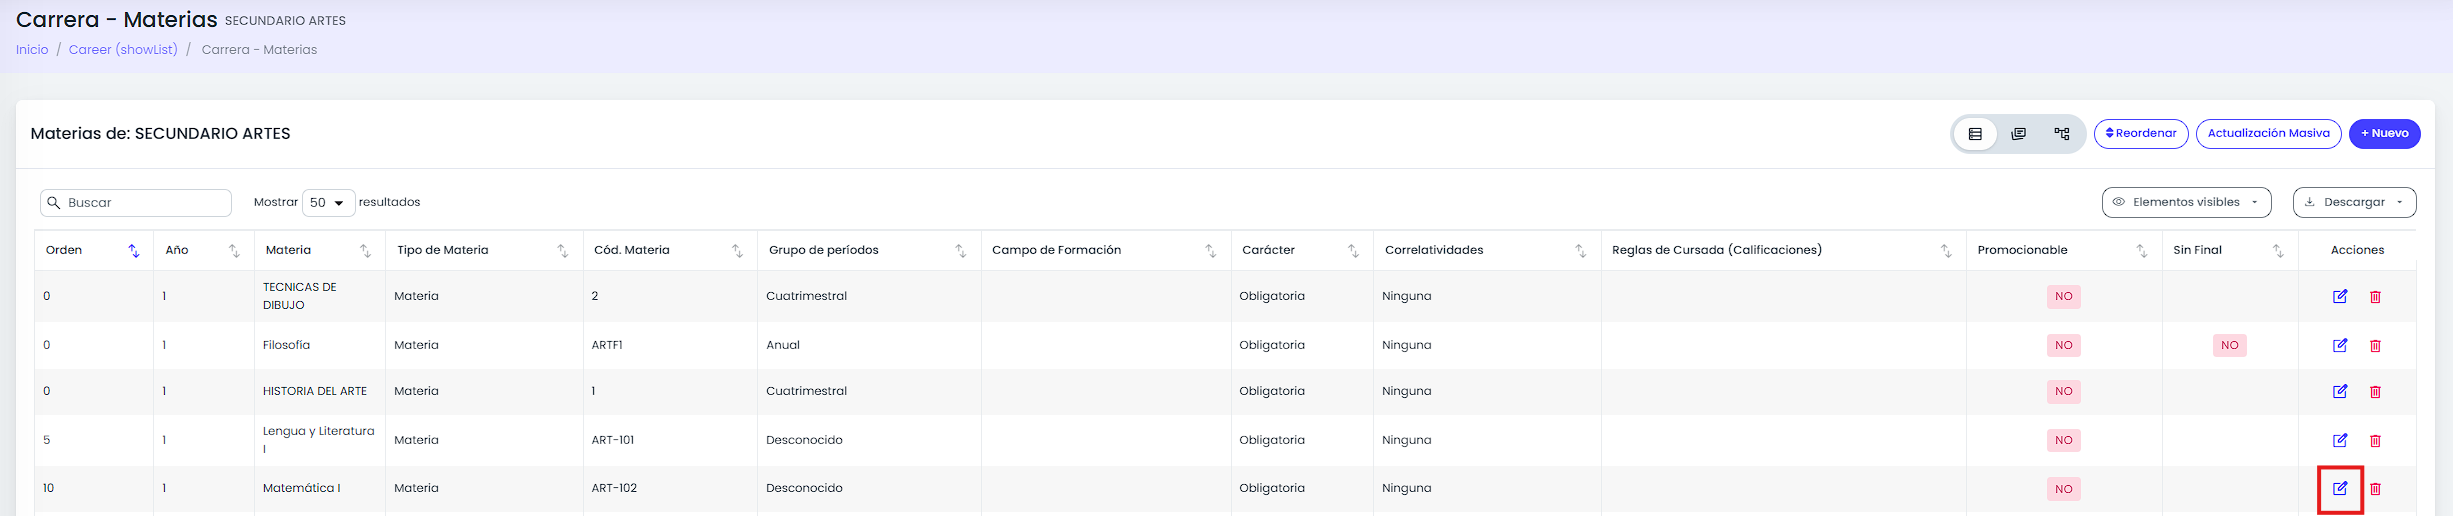Delete the Filosofía subject row
Viewport: 2453px width, 516px height.
tap(2375, 345)
